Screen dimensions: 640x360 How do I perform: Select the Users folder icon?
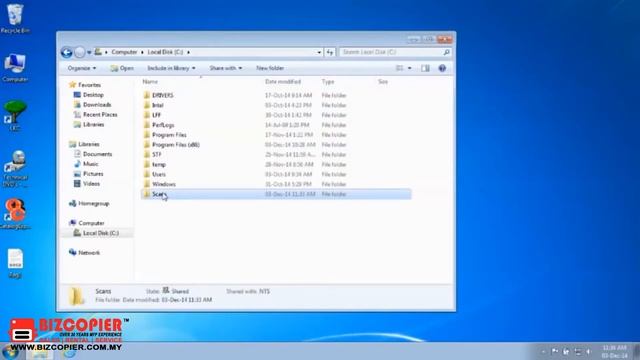147,174
